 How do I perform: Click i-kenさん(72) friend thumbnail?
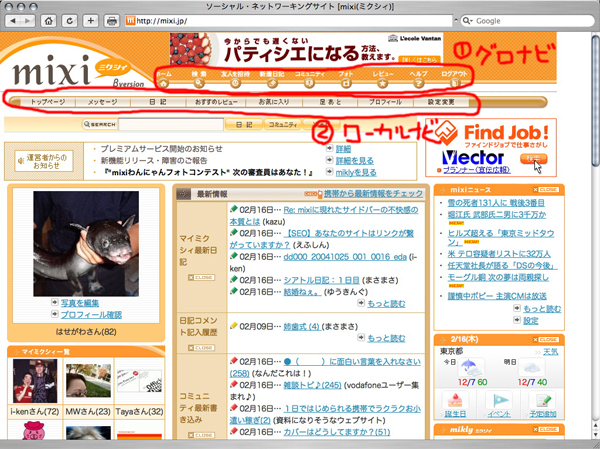pos(35,381)
